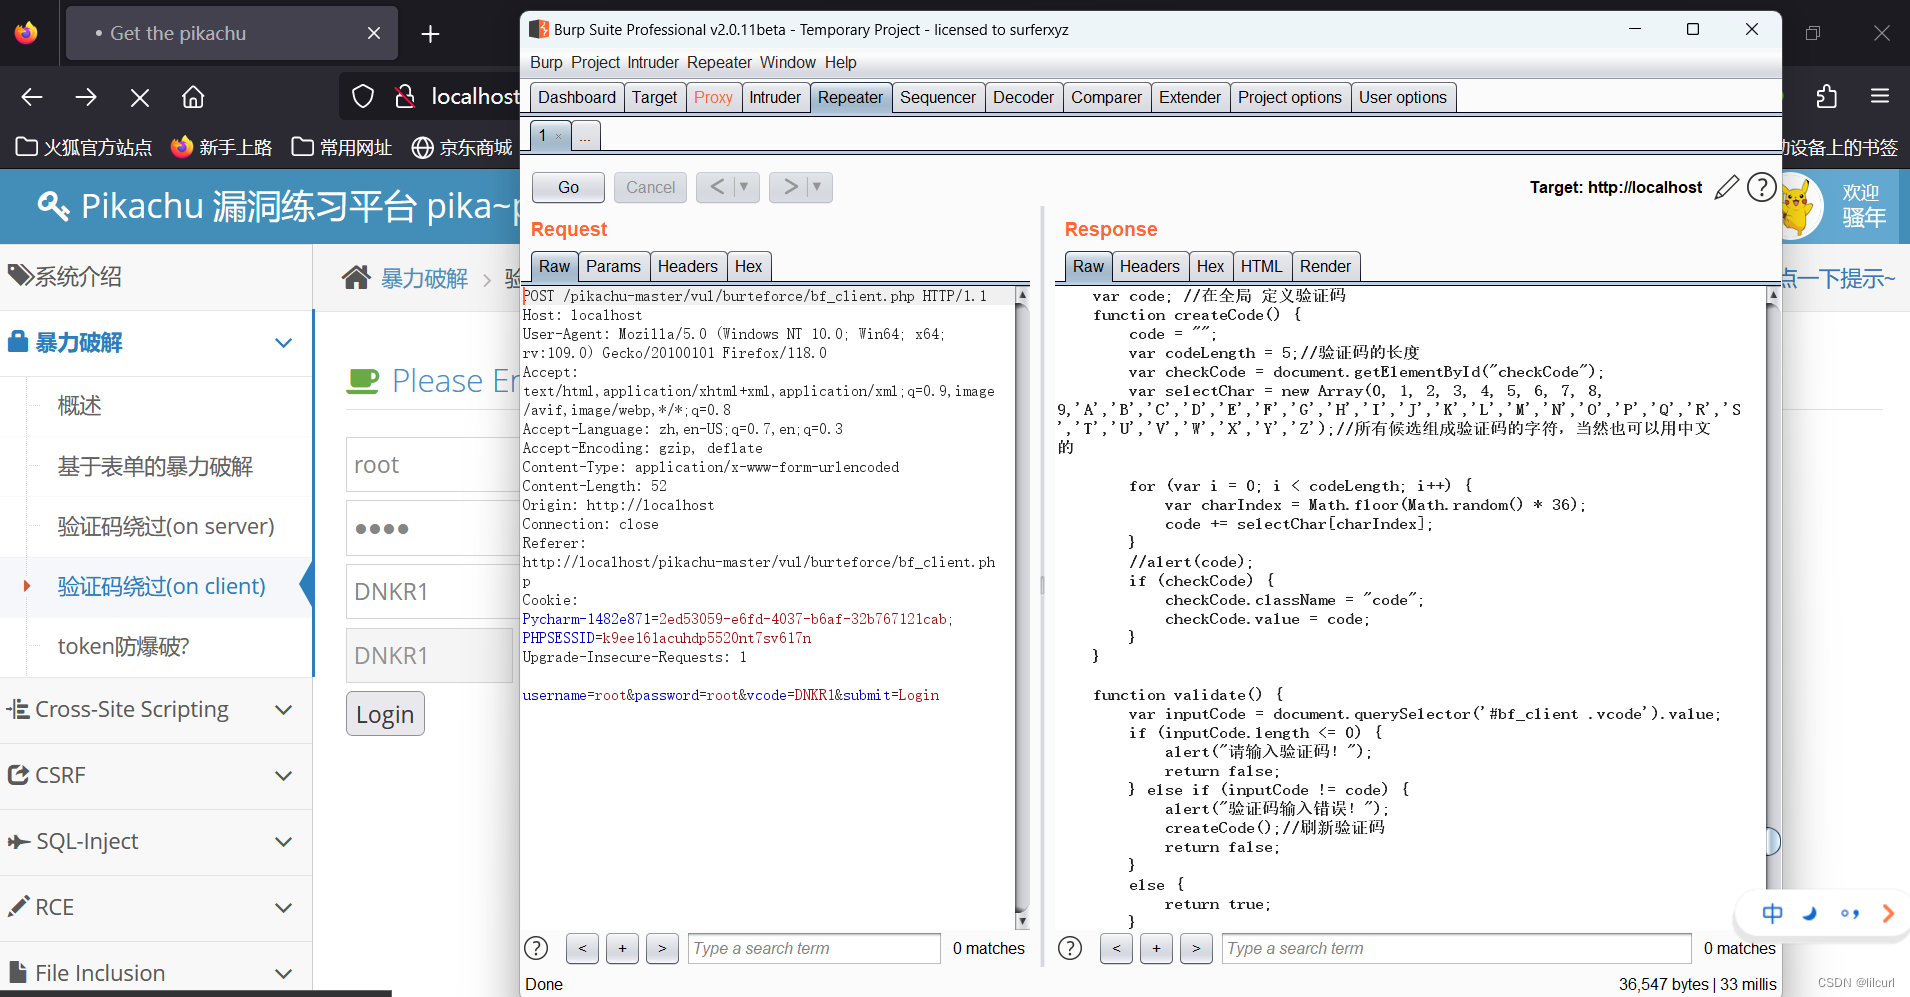The image size is (1910, 997).
Task: Open new Firefox tab with plus
Action: (430, 34)
